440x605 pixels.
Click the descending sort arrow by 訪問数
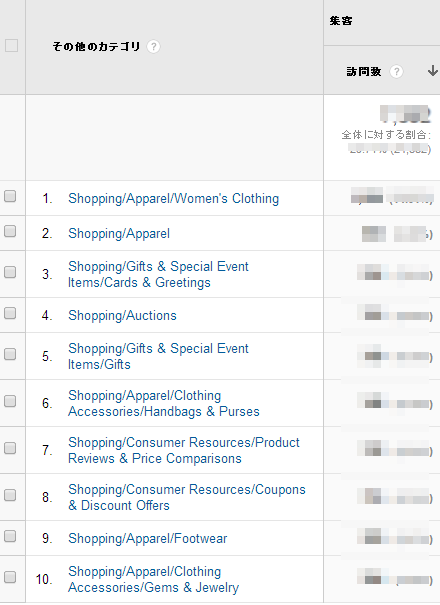click(x=433, y=71)
